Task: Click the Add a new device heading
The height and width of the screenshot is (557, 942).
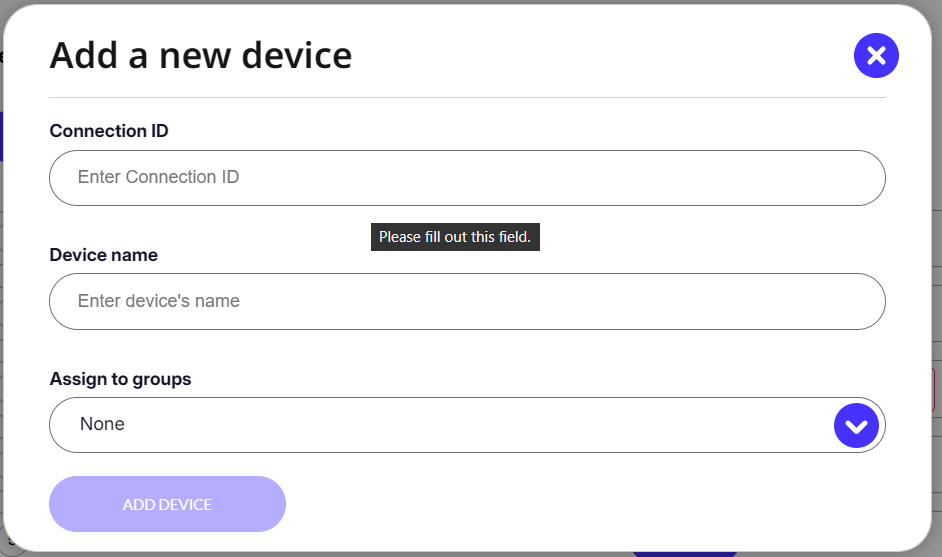Action: (x=201, y=55)
